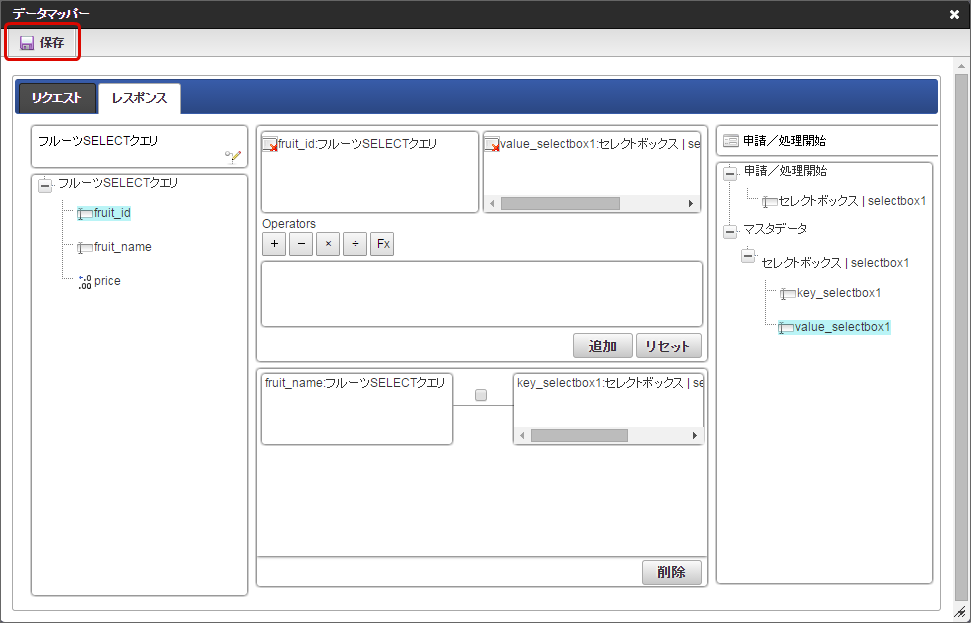Click the 保存 save button
Image resolution: width=971 pixels, height=623 pixels.
42,43
